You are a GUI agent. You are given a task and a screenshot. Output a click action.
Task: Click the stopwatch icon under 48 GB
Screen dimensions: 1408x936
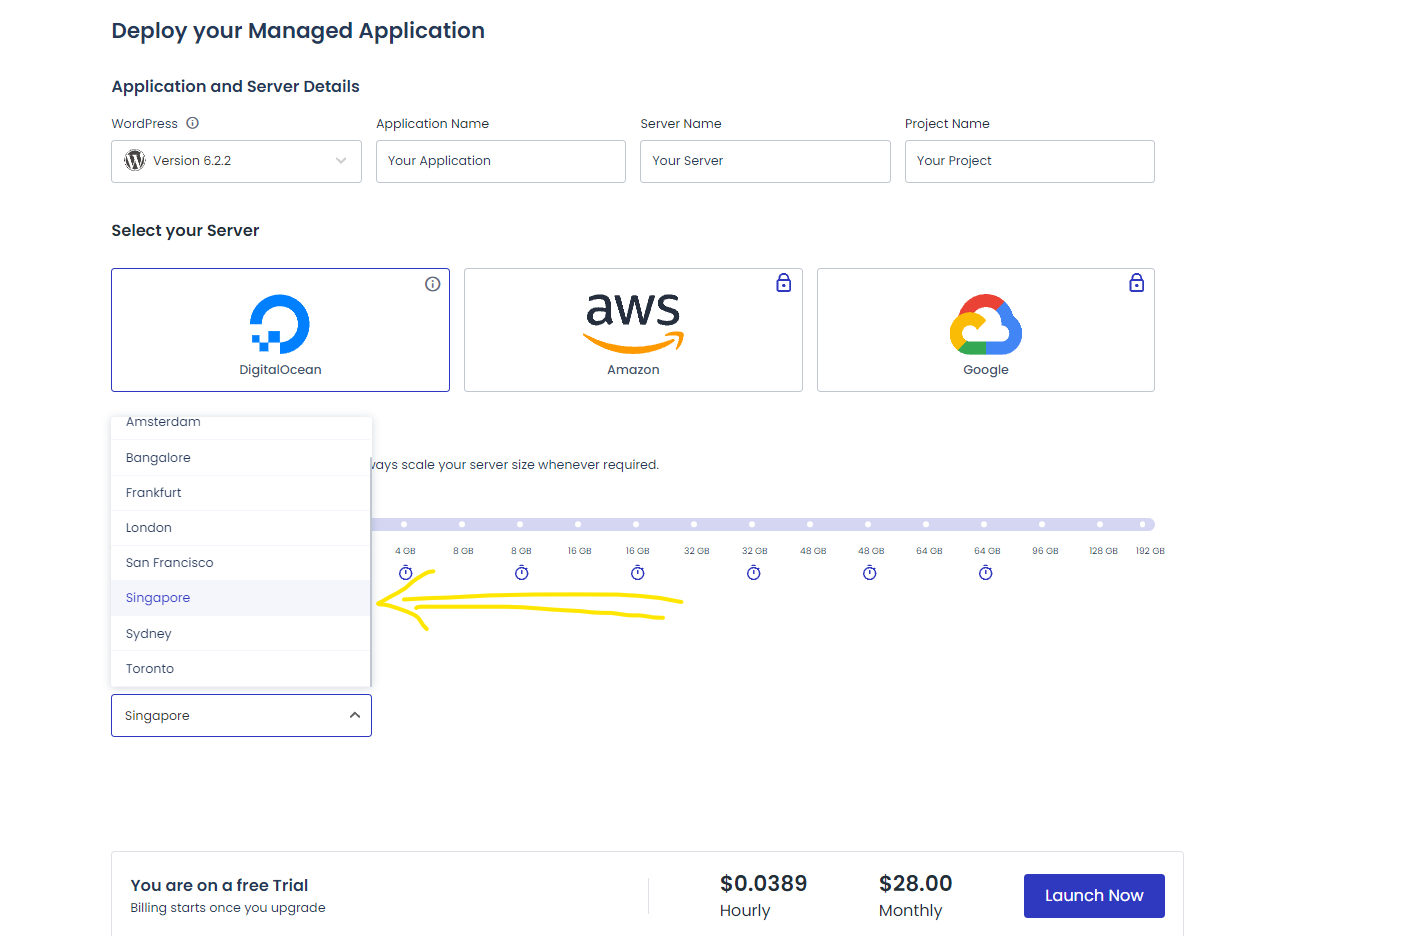(870, 573)
